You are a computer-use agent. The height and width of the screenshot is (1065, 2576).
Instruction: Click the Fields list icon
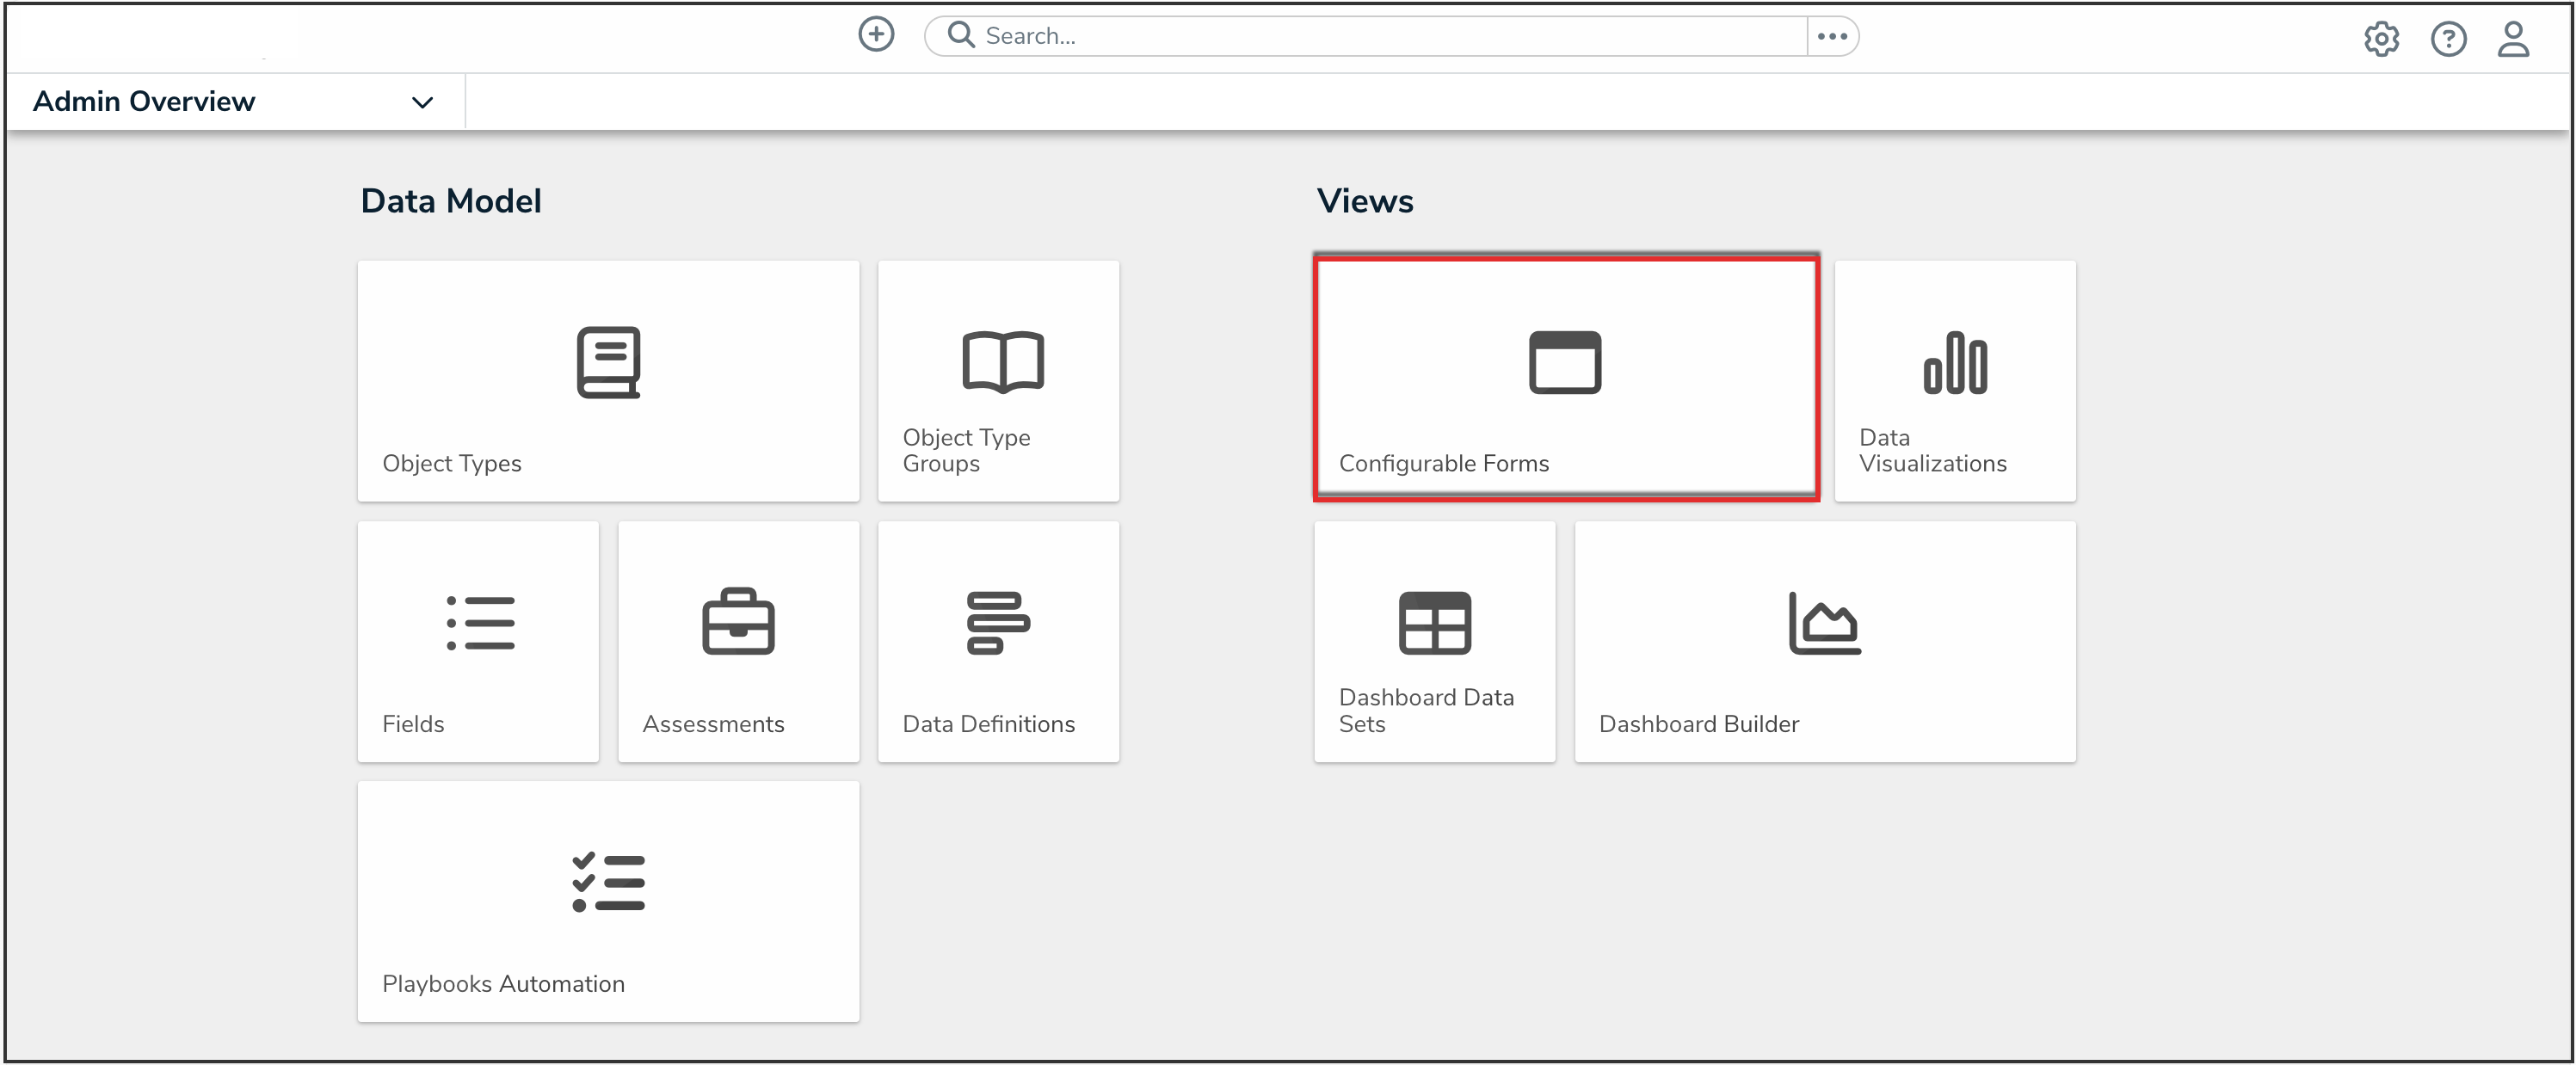pos(480,623)
